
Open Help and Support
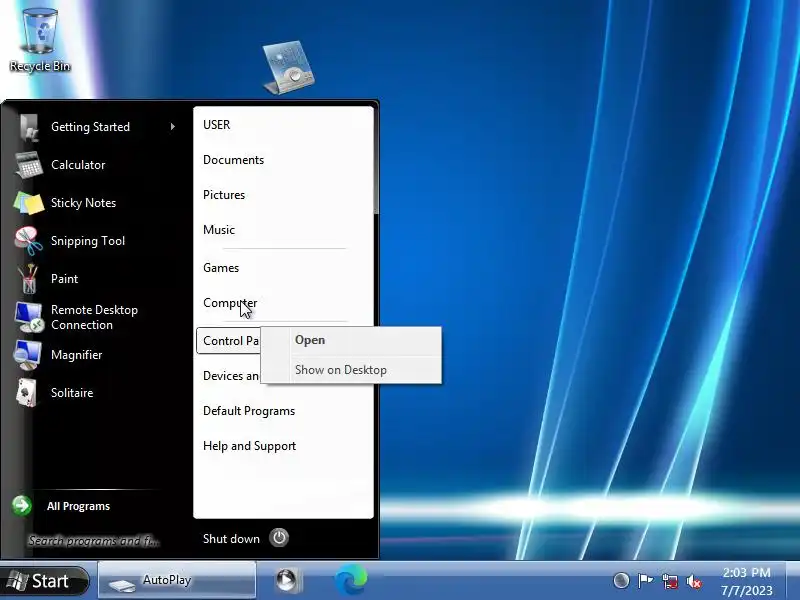(x=249, y=446)
